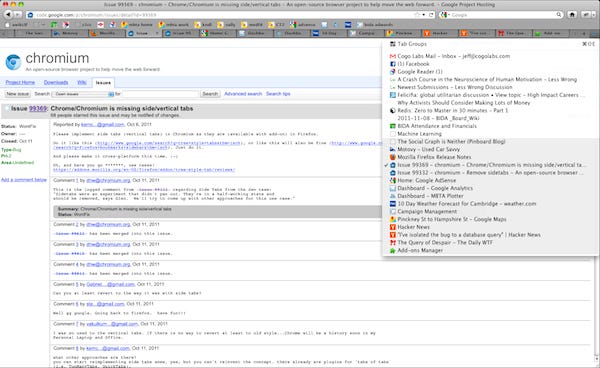Open Redis: Zero to Master entry
Screen dimensions: 600x368
click(x=490, y=111)
